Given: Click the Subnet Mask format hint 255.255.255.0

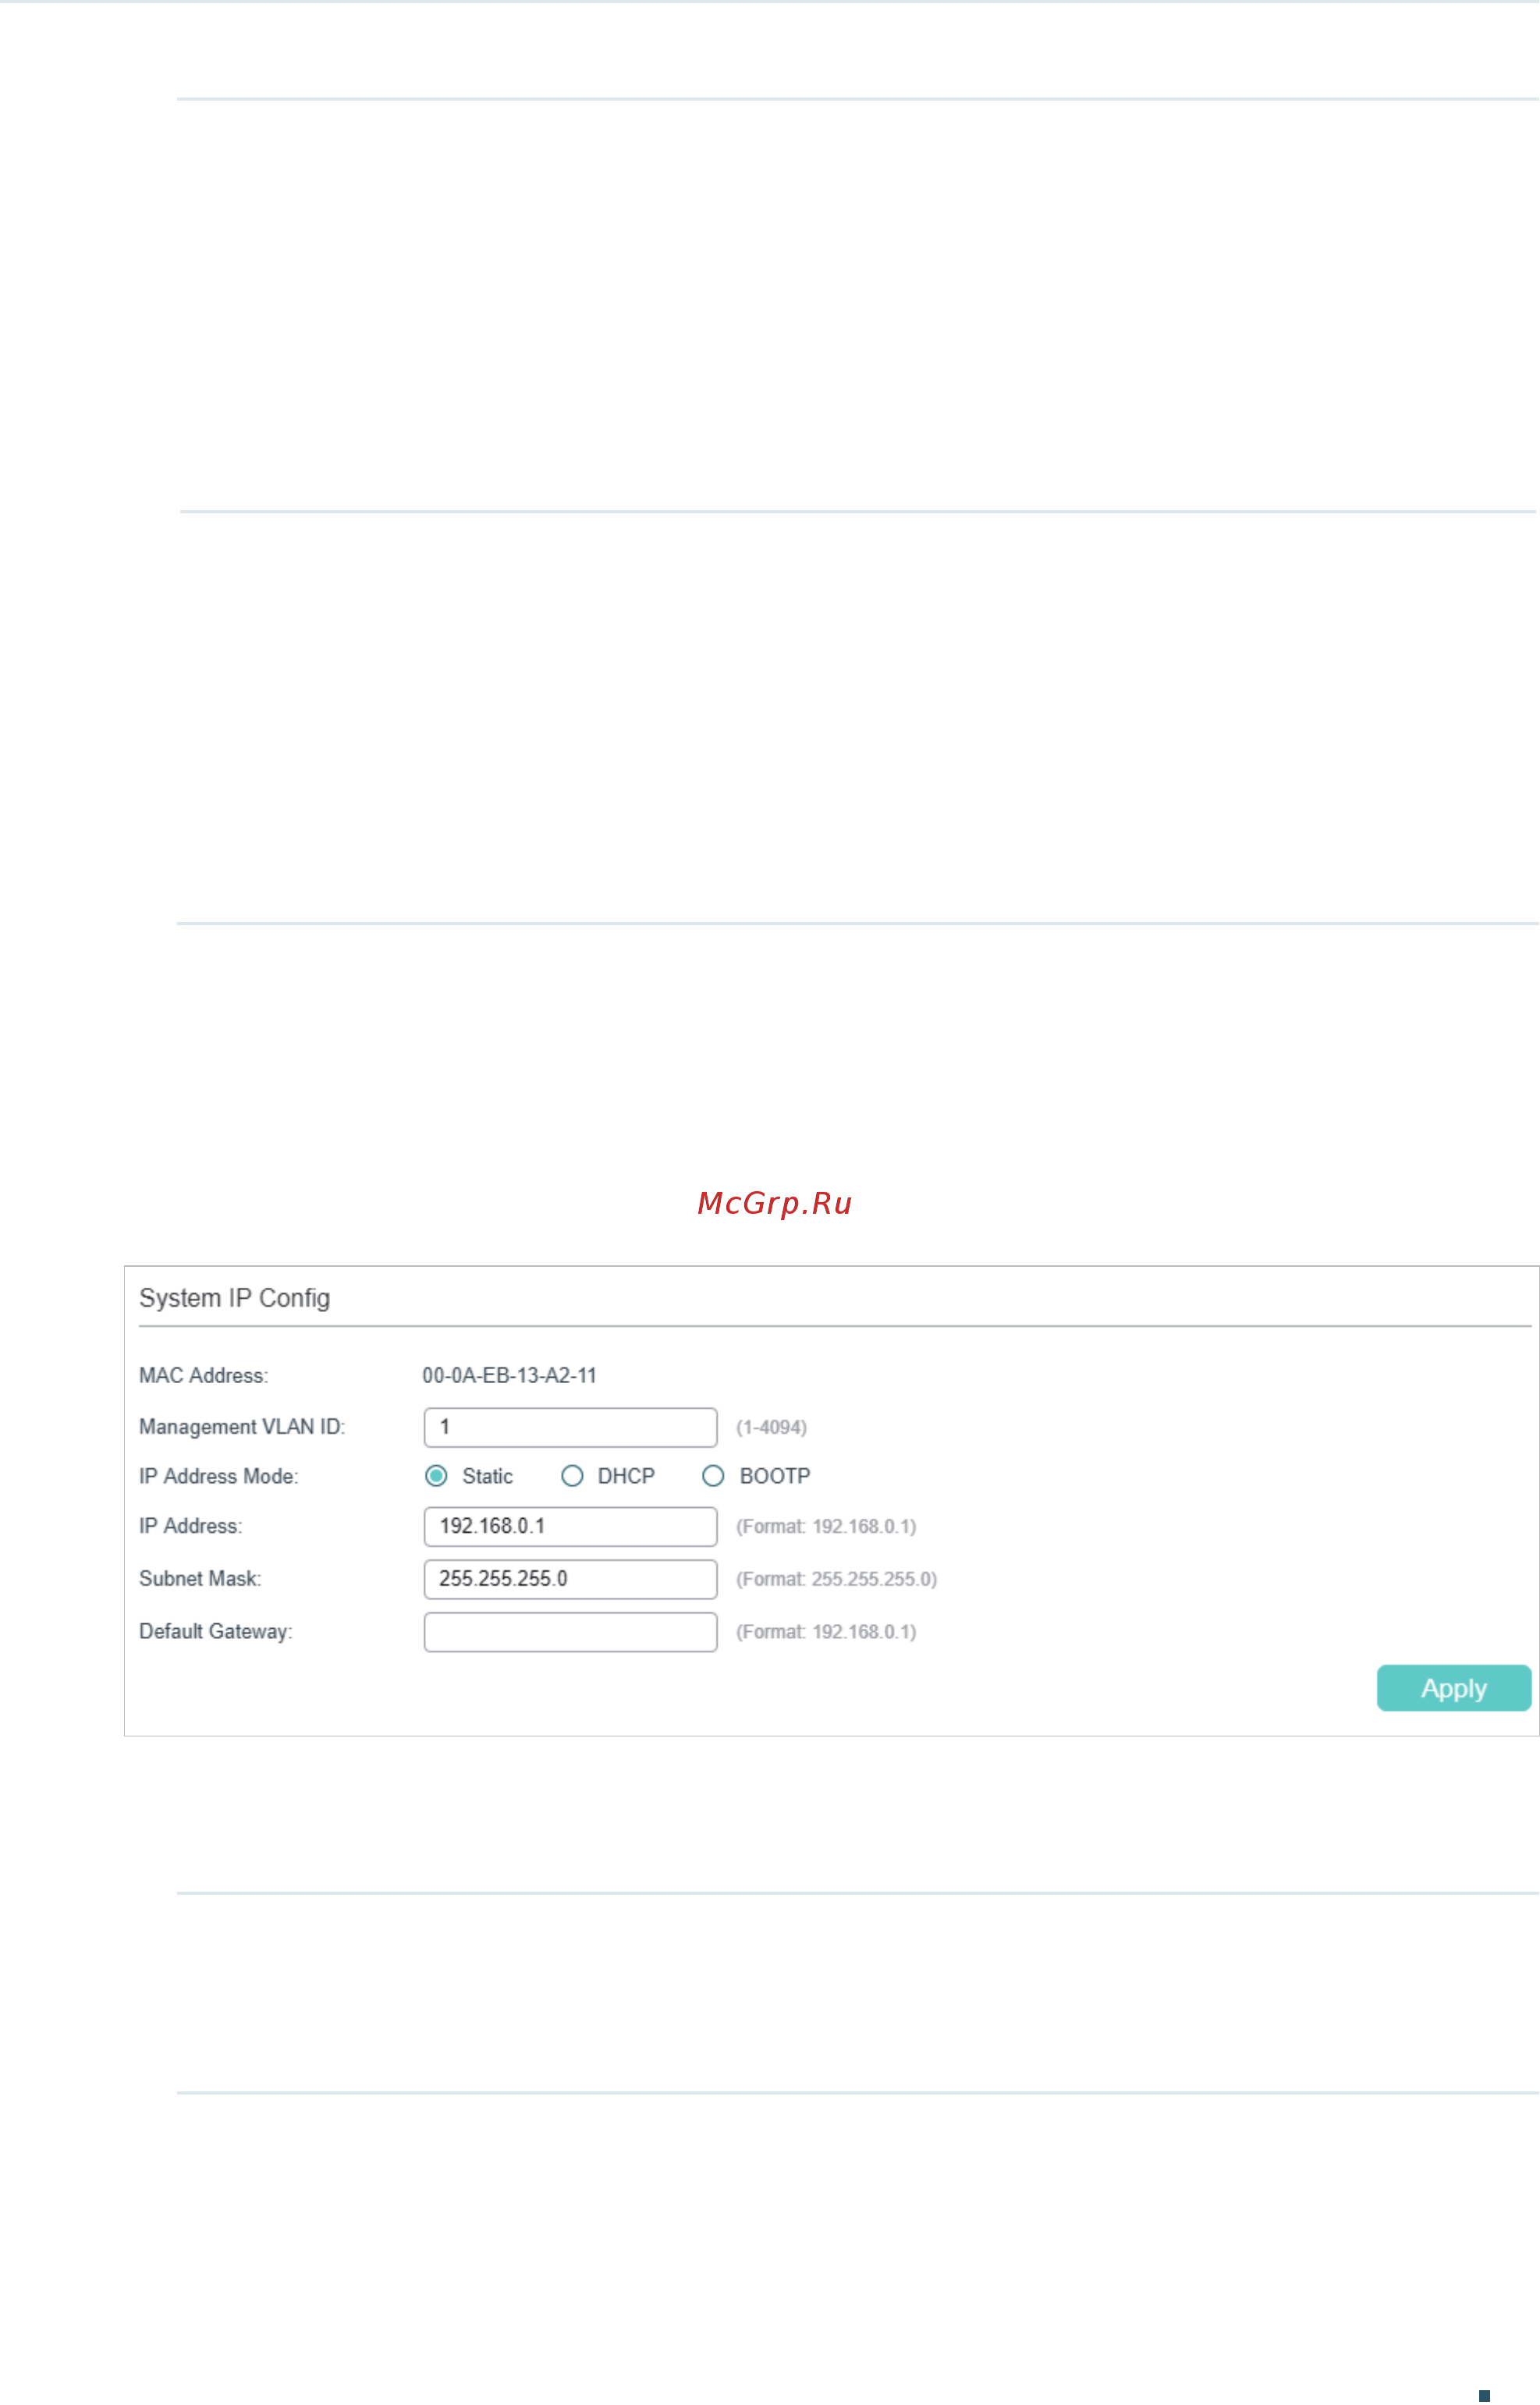Looking at the screenshot, I should click(836, 1579).
